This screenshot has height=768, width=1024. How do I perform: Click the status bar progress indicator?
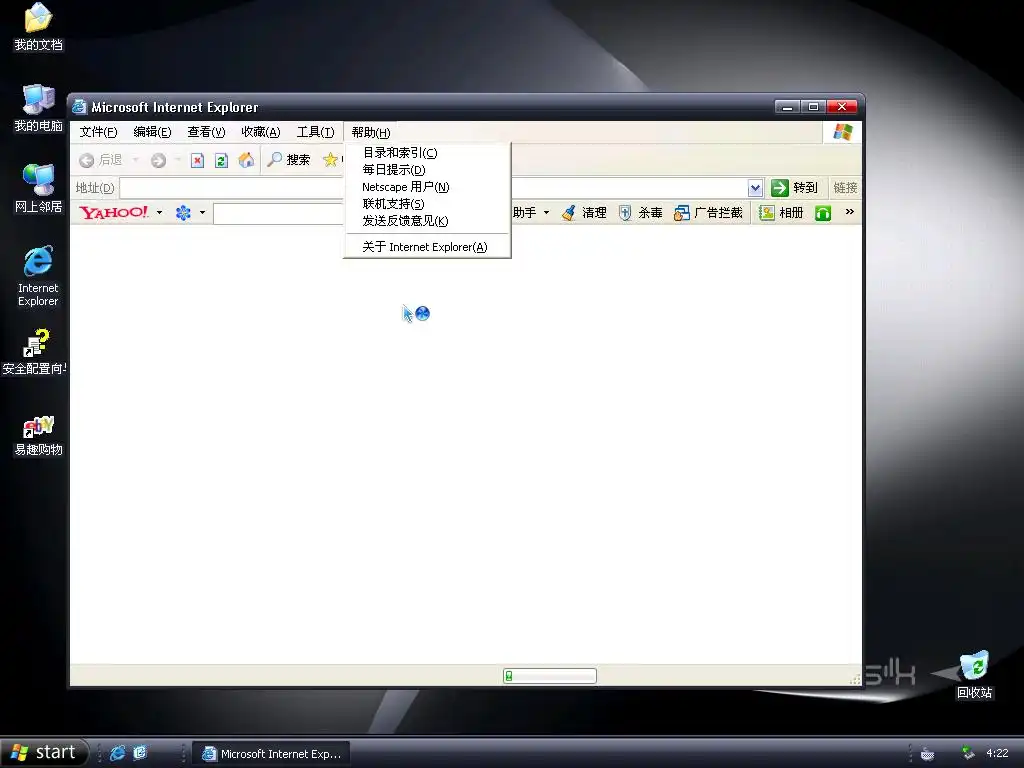coord(550,676)
